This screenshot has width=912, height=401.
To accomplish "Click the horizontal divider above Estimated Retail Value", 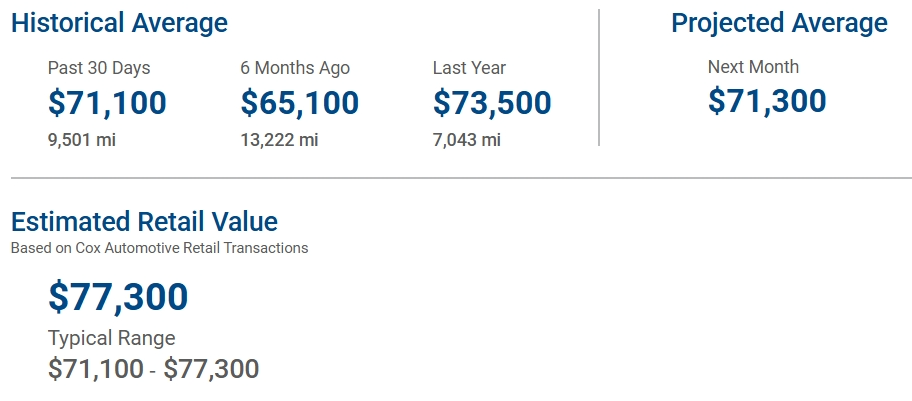I will coord(460,179).
